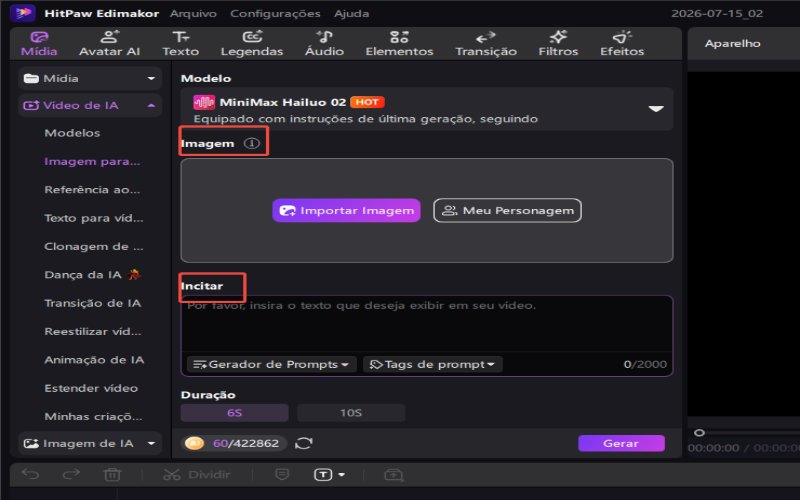Select the 10S duration option
The image size is (800, 500).
351,412
